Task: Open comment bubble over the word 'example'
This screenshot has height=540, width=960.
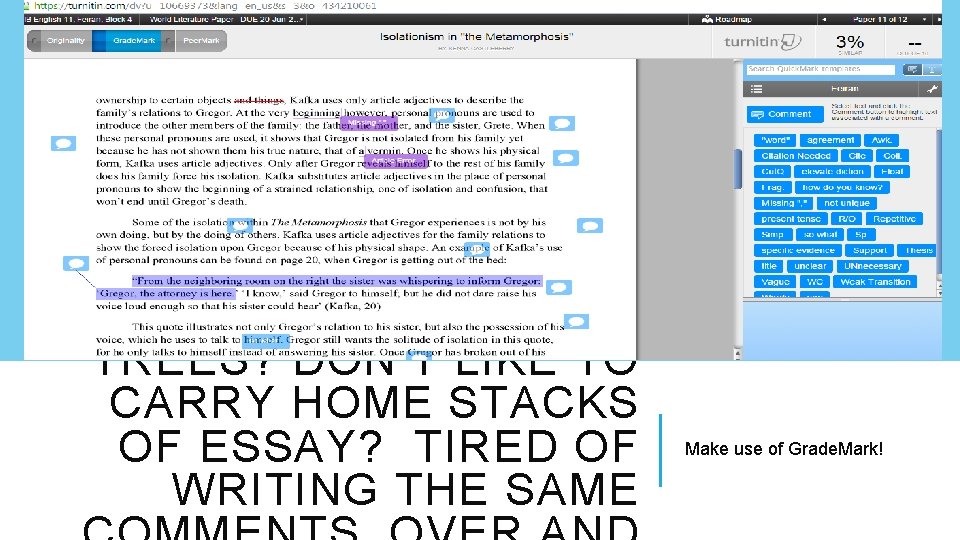Action: click(x=477, y=248)
